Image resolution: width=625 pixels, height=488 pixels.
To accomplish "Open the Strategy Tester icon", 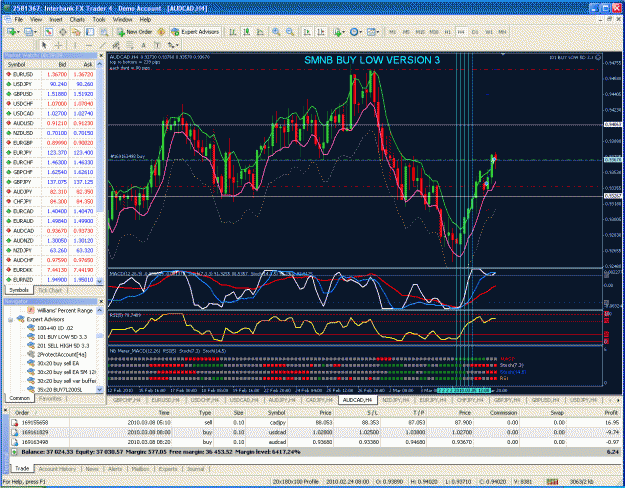I will [104, 32].
